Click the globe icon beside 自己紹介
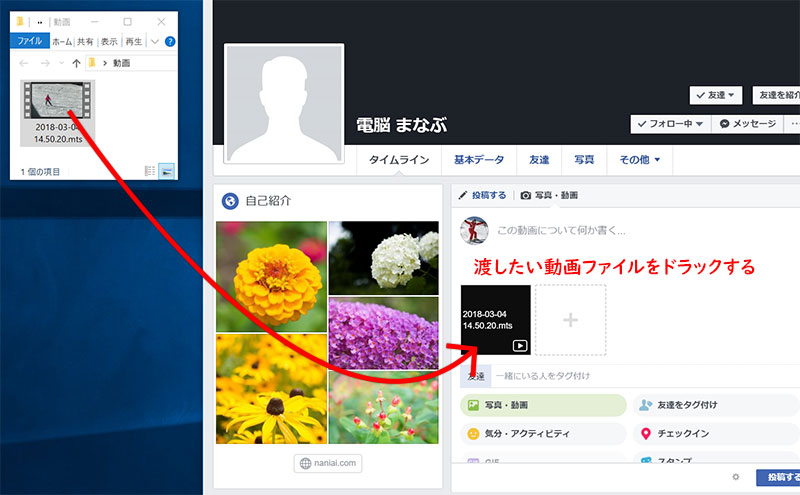 [x=230, y=201]
